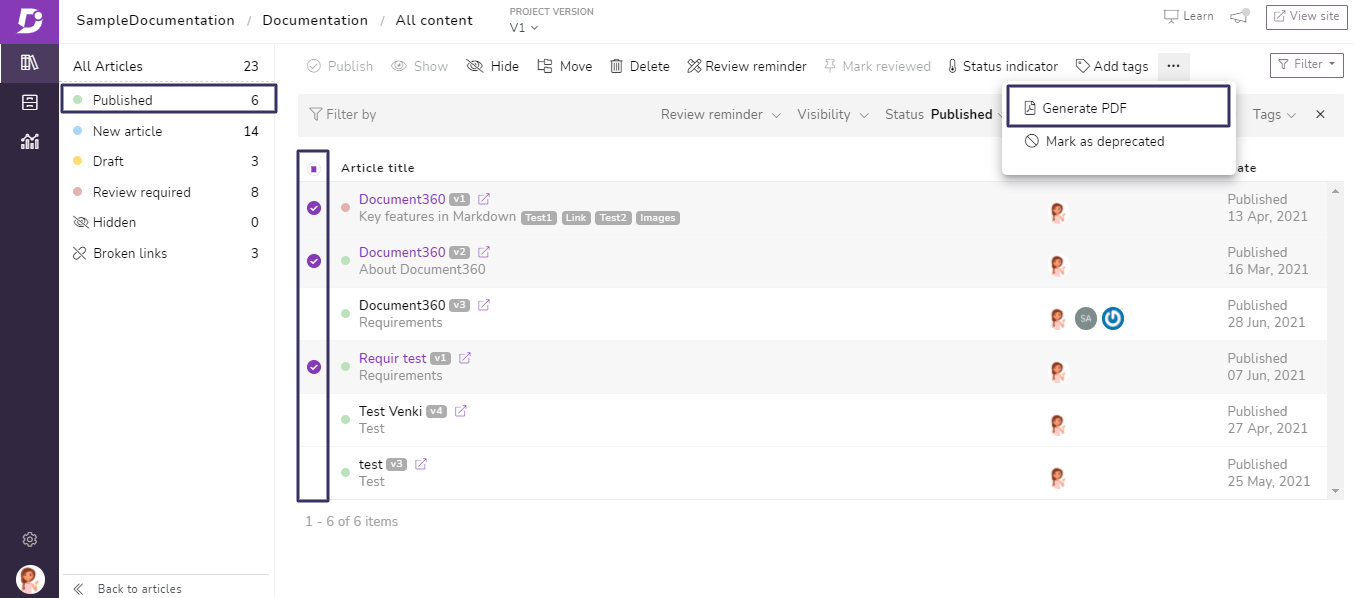Select the New article category
The height and width of the screenshot is (598, 1354).
tap(166, 131)
